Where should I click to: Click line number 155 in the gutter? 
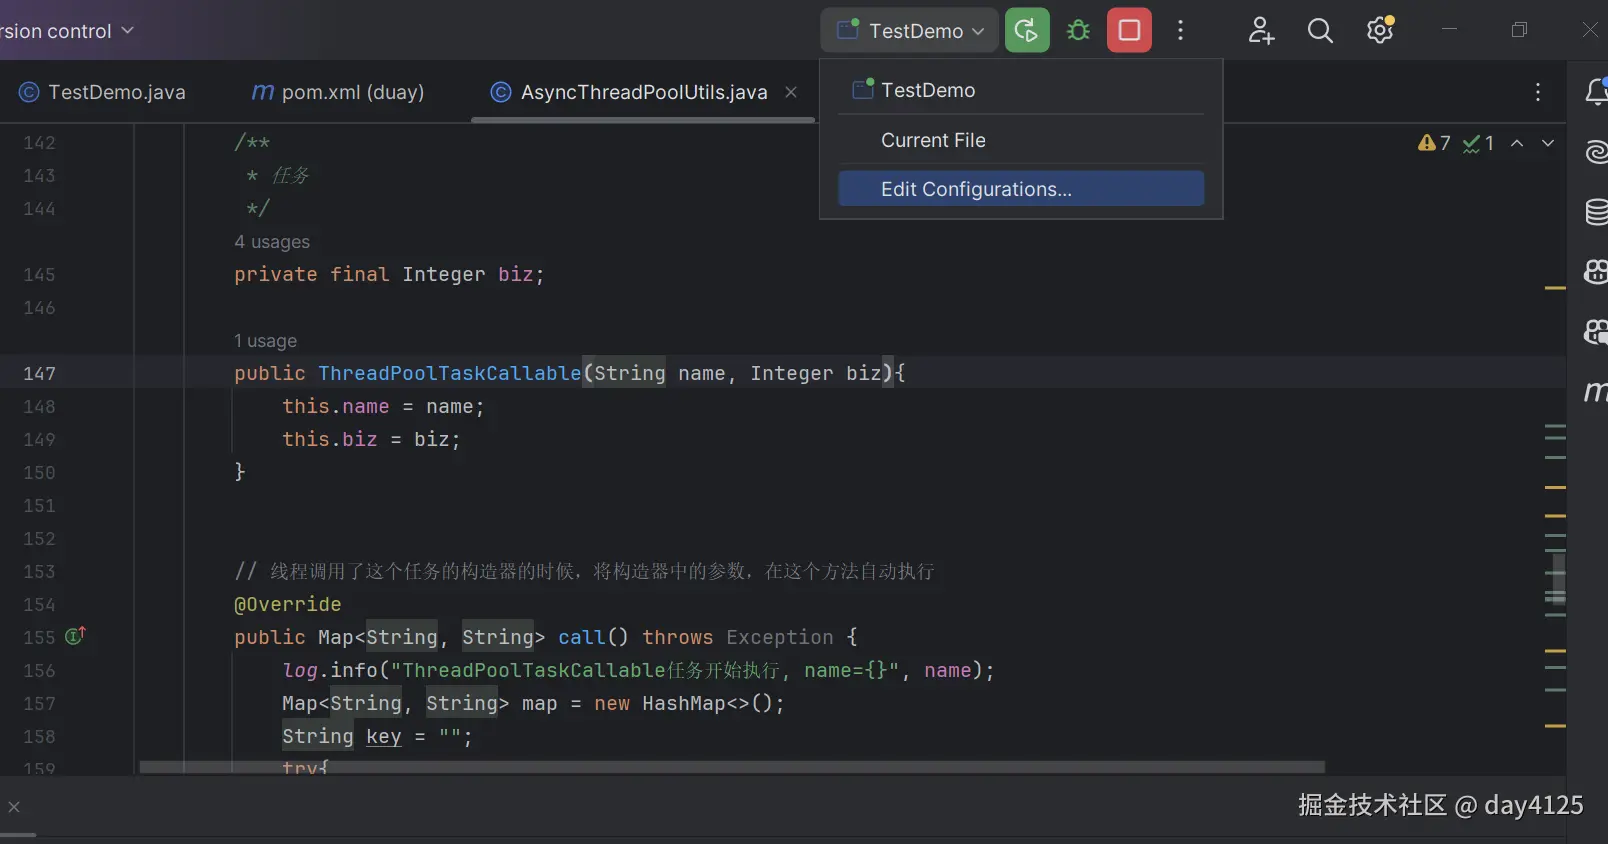39,637
